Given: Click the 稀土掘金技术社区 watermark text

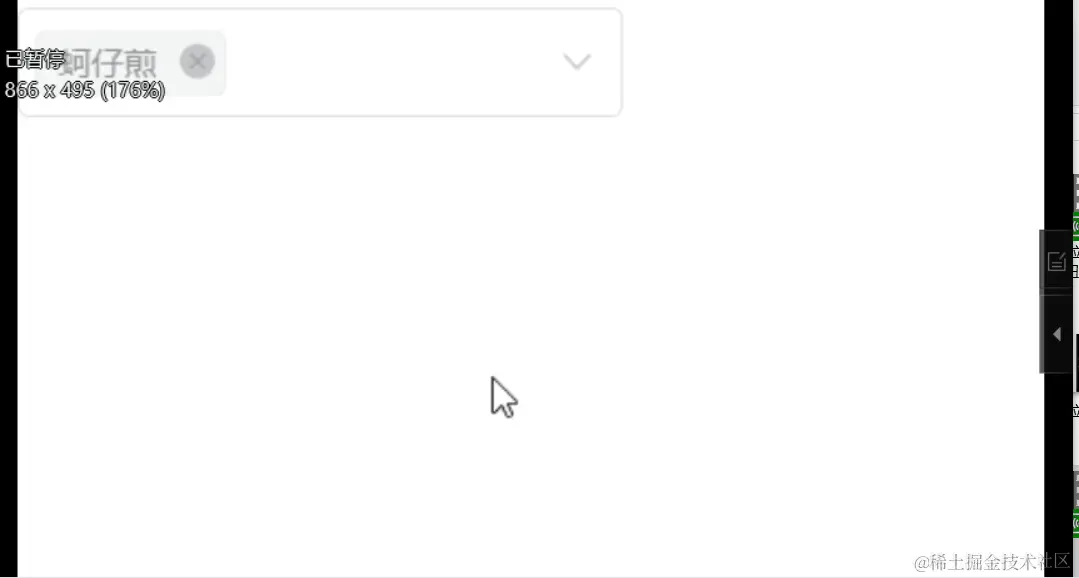Looking at the screenshot, I should pyautogui.click(x=991, y=562).
